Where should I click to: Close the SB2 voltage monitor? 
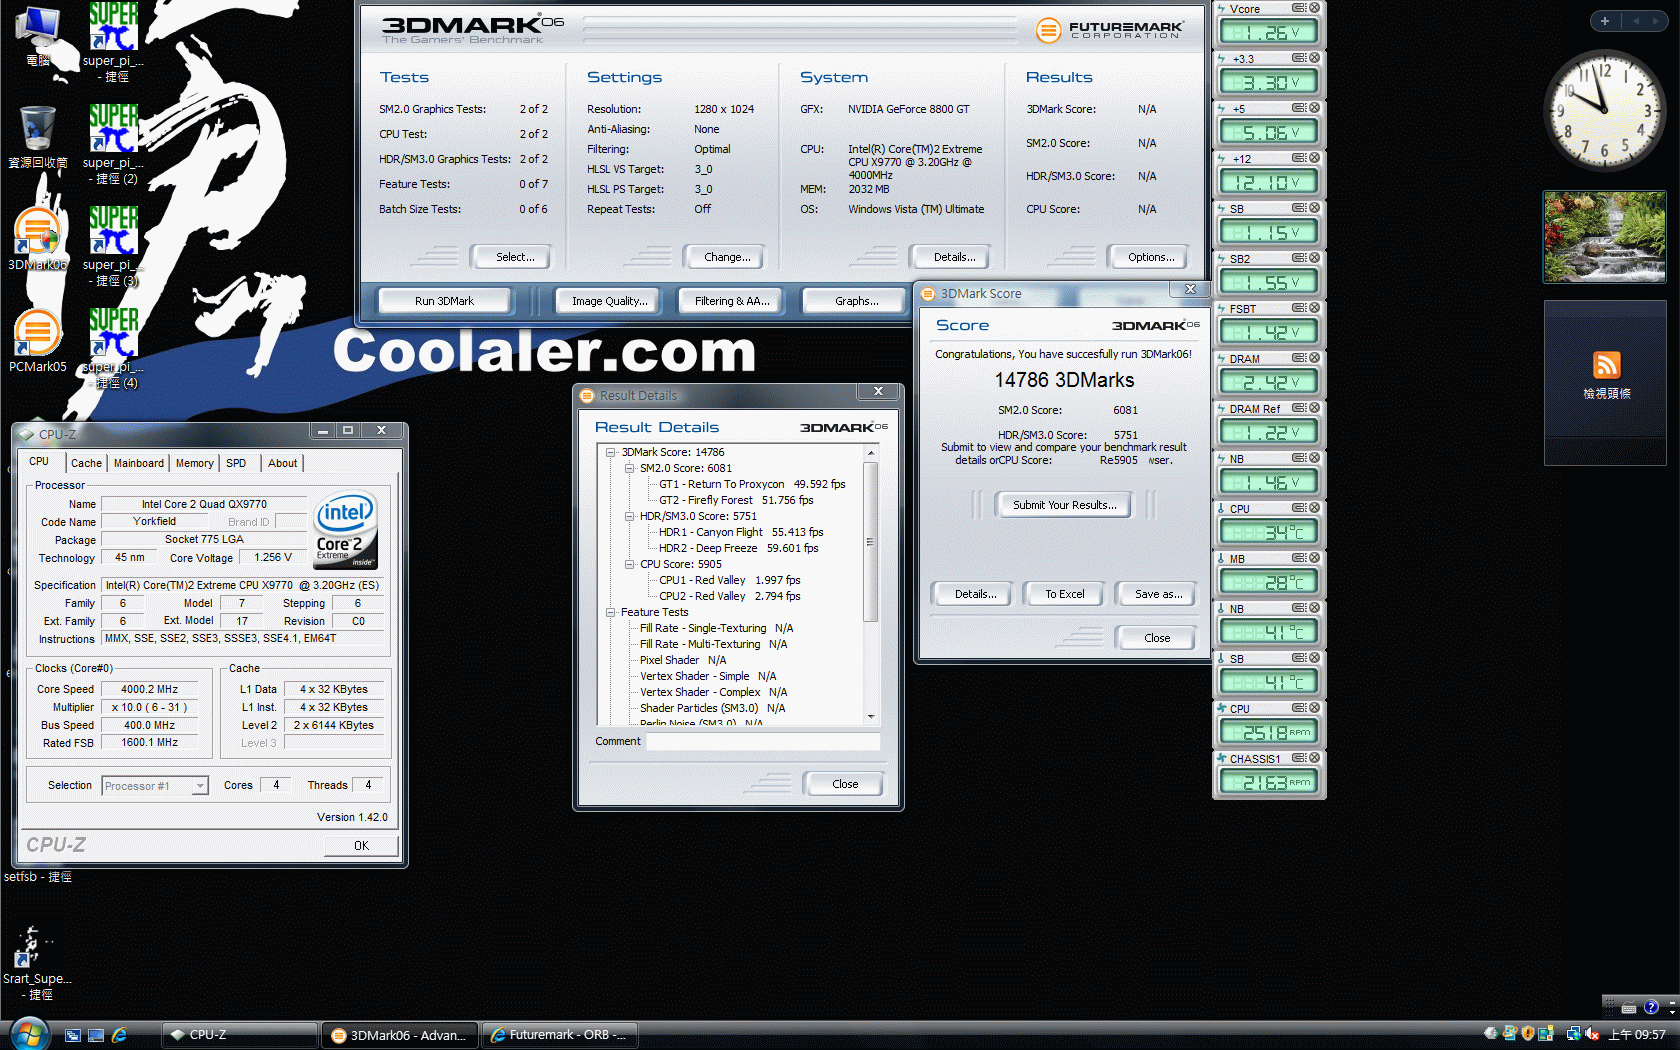click(1314, 258)
